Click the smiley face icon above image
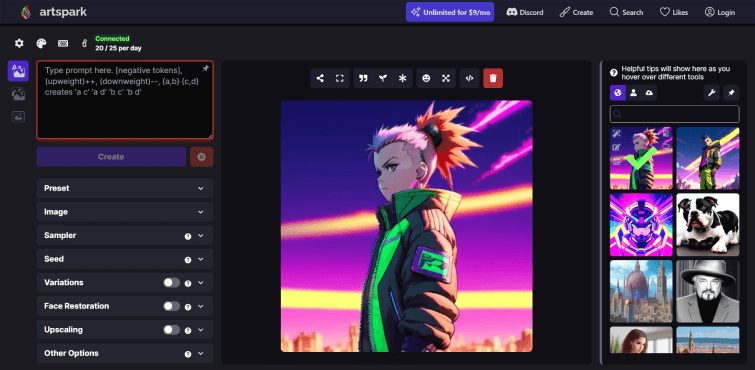755x370 pixels. pyautogui.click(x=426, y=78)
